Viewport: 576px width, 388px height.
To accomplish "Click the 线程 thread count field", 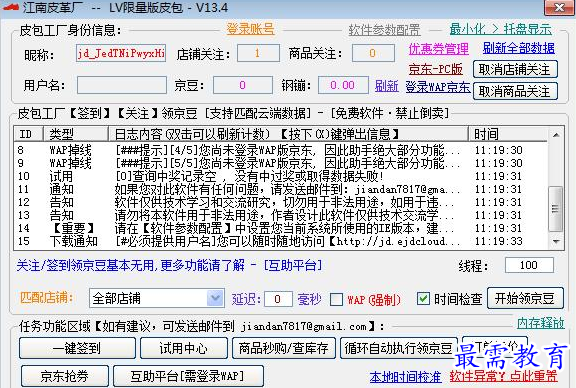I will click(529, 265).
